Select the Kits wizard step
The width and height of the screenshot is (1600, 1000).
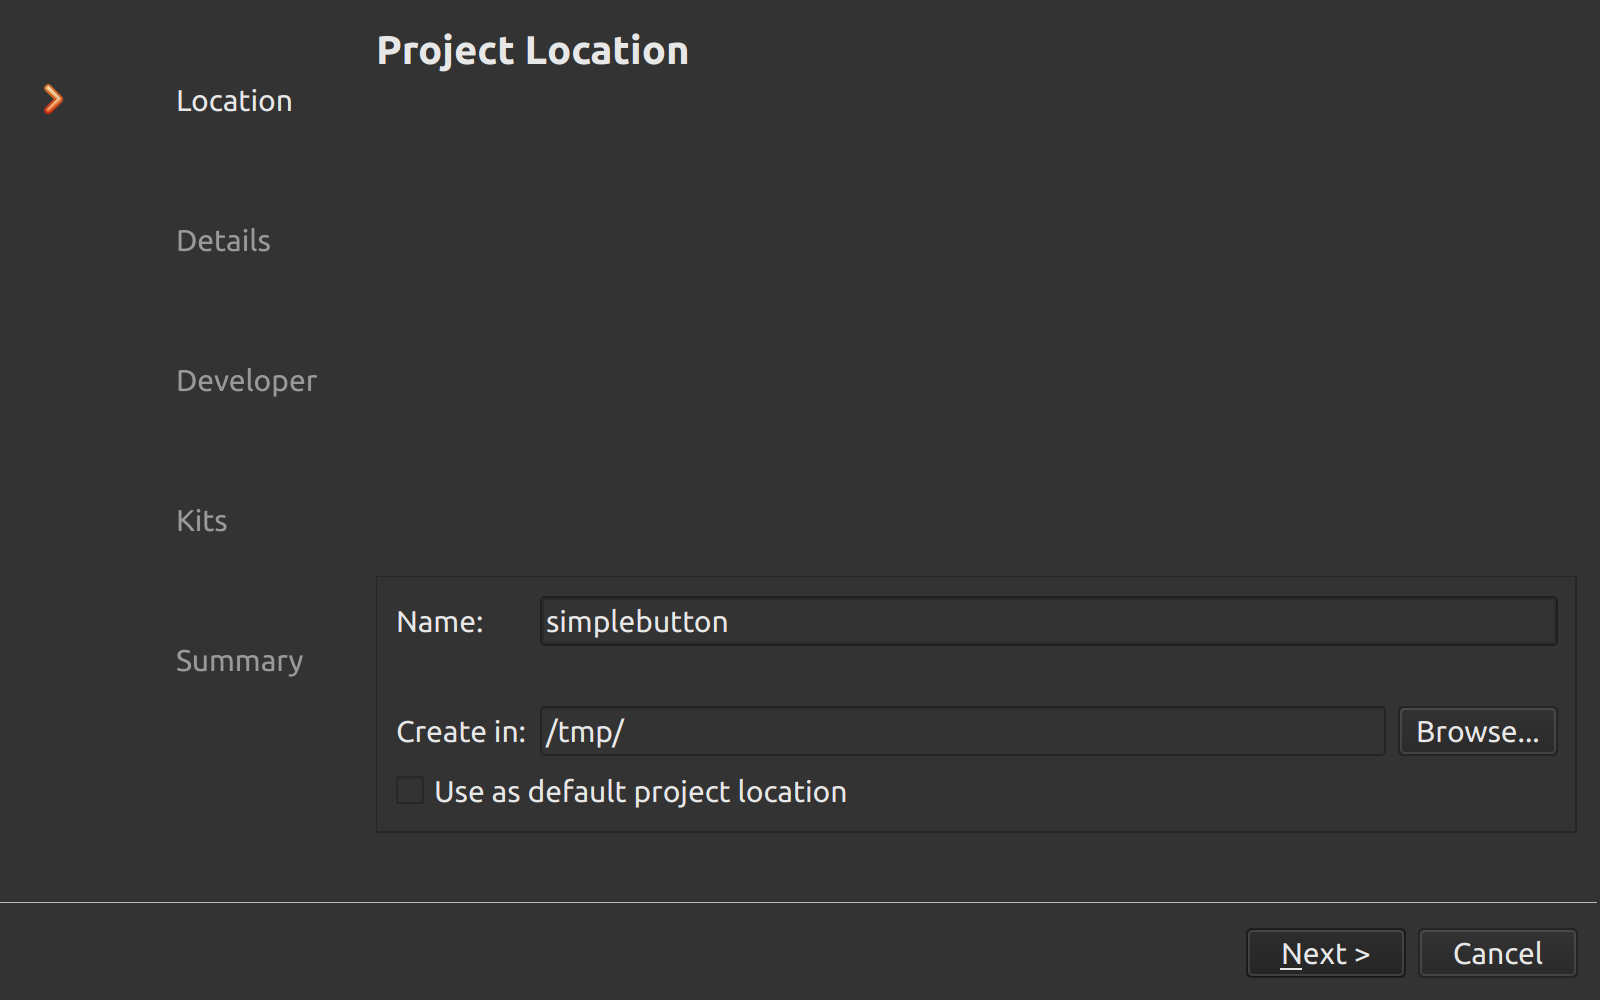click(201, 521)
